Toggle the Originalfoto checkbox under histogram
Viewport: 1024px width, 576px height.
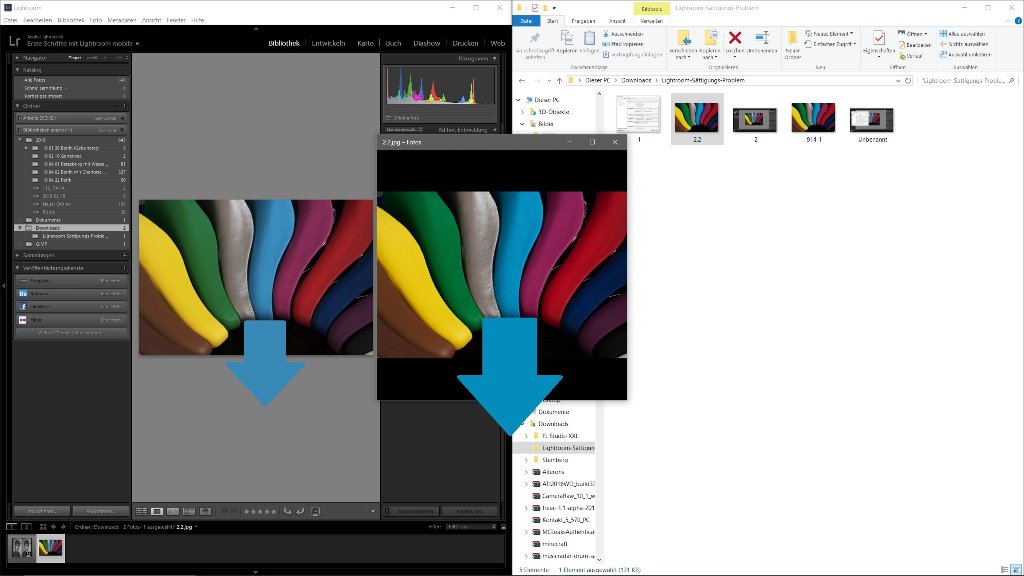click(390, 118)
